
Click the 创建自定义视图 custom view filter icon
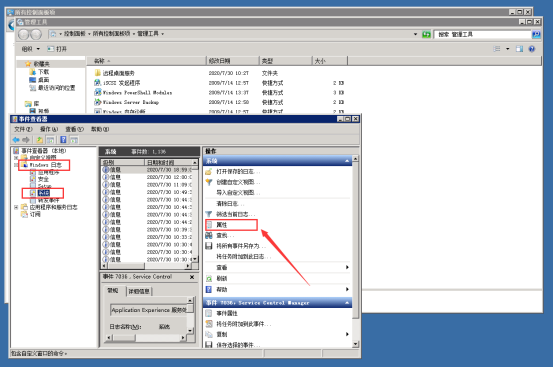[209, 182]
